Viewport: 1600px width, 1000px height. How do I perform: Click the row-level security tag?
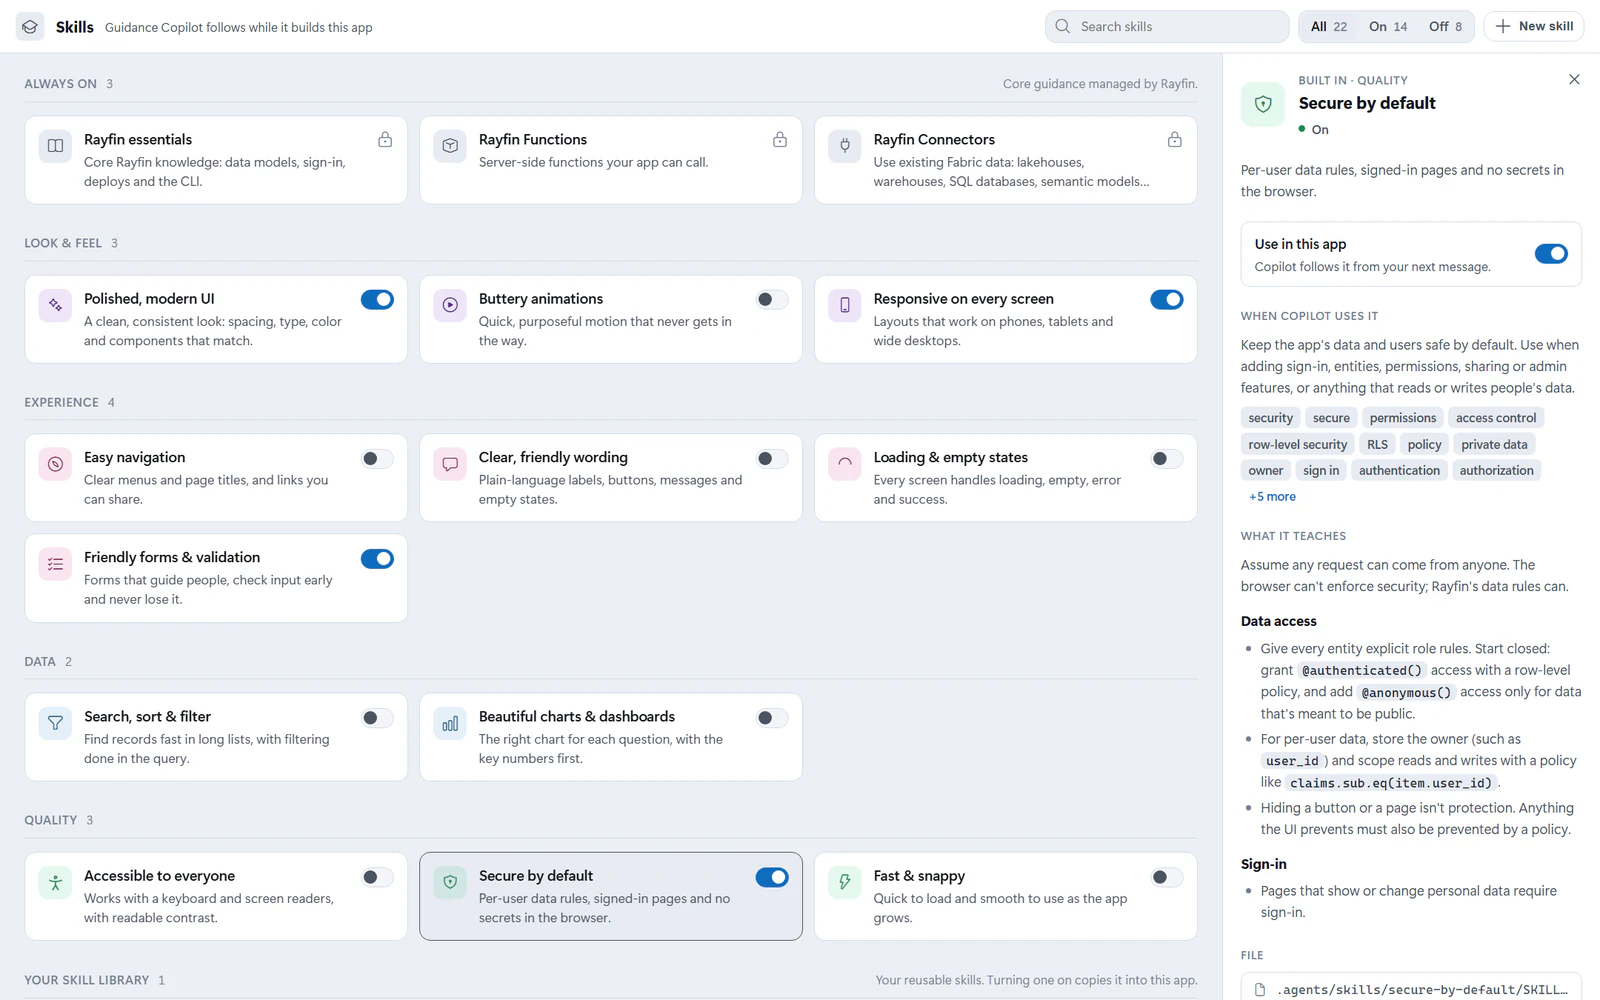[1298, 445]
